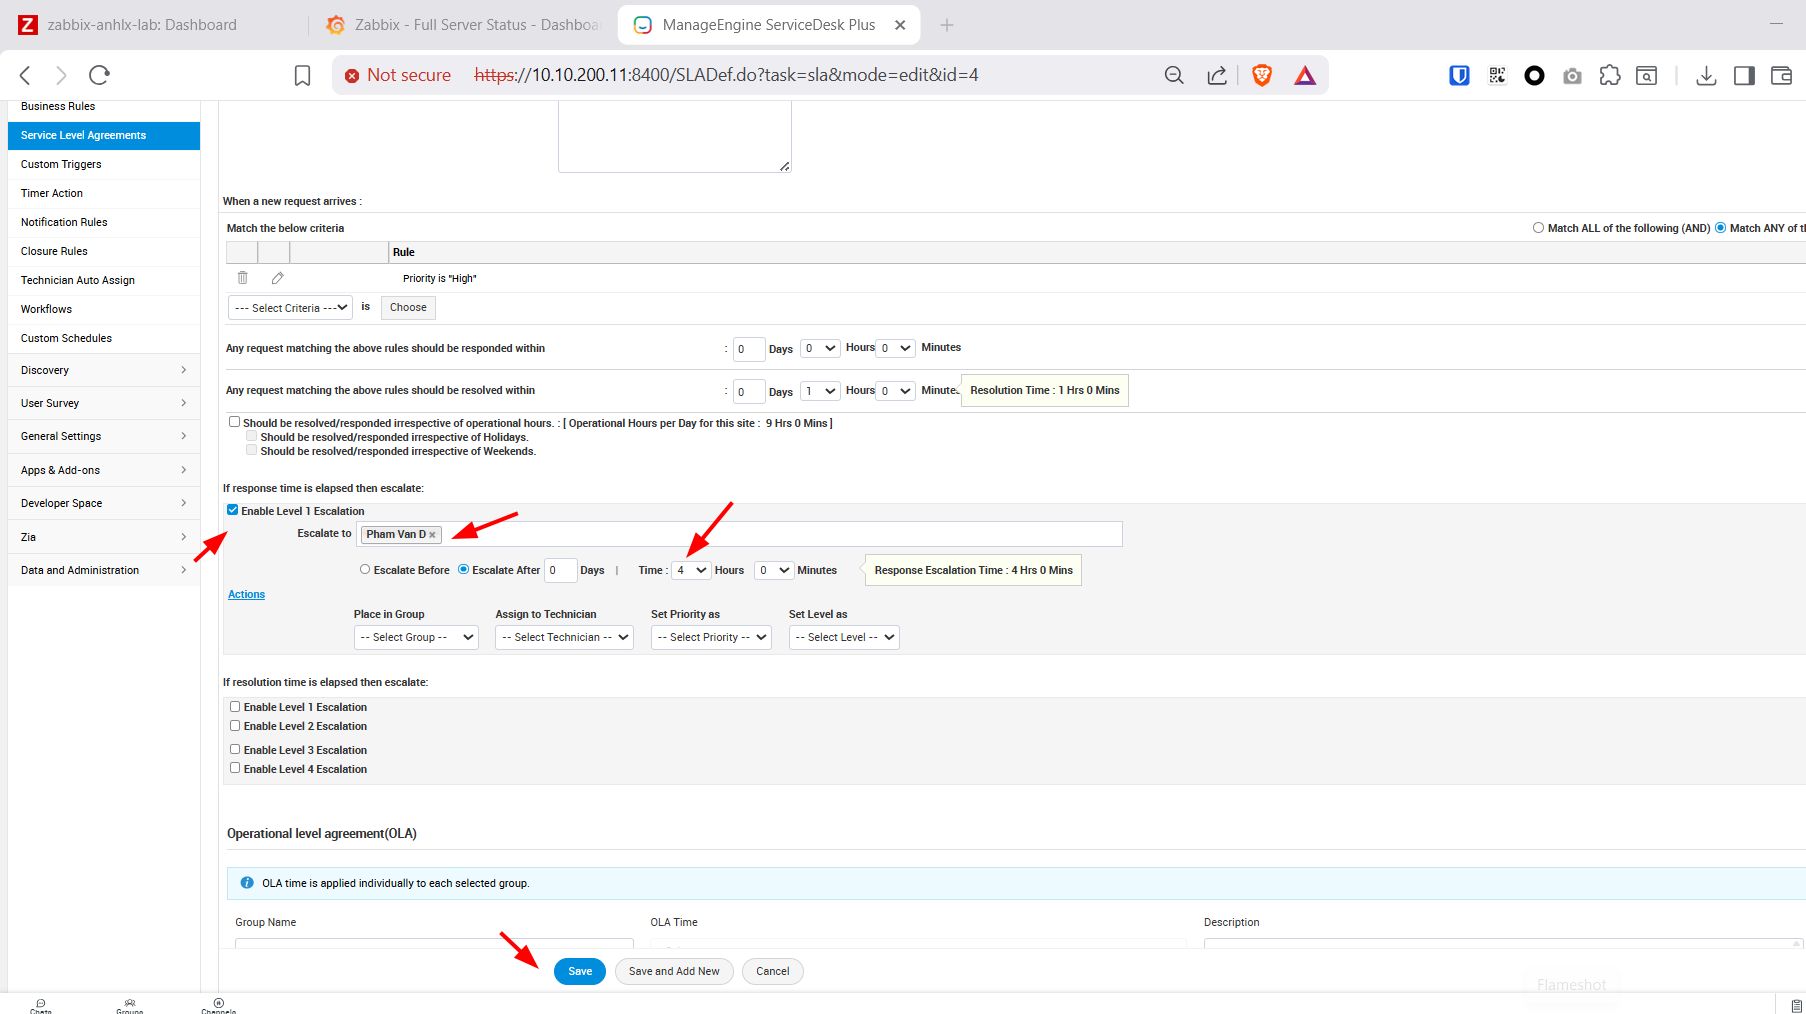The image size is (1806, 1014).
Task: Click the trash icon beside Priority rule
Action: (x=242, y=278)
